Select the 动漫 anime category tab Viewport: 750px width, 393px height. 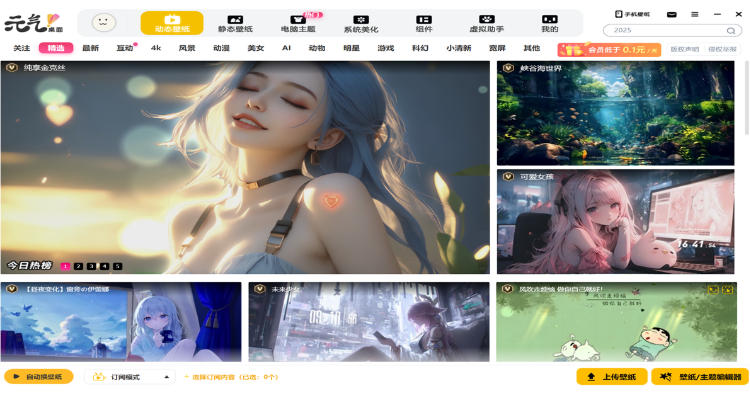click(221, 48)
